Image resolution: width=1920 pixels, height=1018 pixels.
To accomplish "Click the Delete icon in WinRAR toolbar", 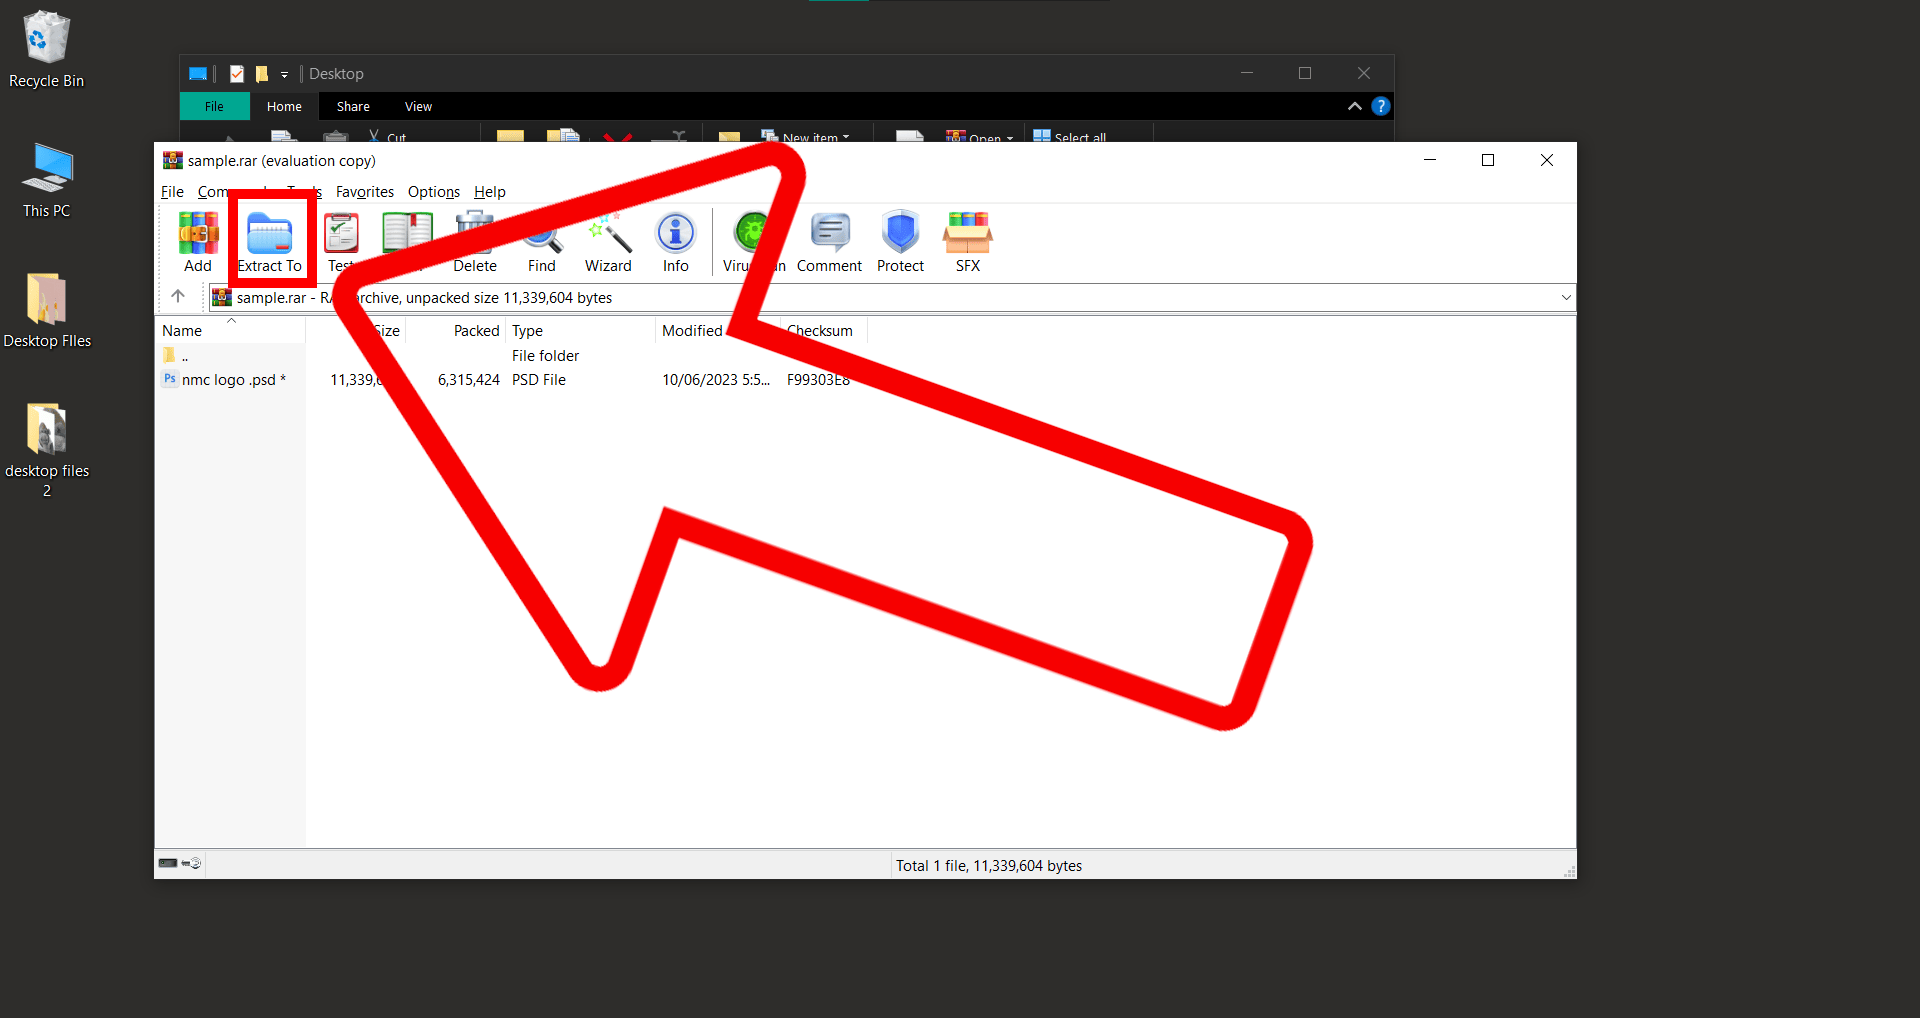I will point(474,240).
